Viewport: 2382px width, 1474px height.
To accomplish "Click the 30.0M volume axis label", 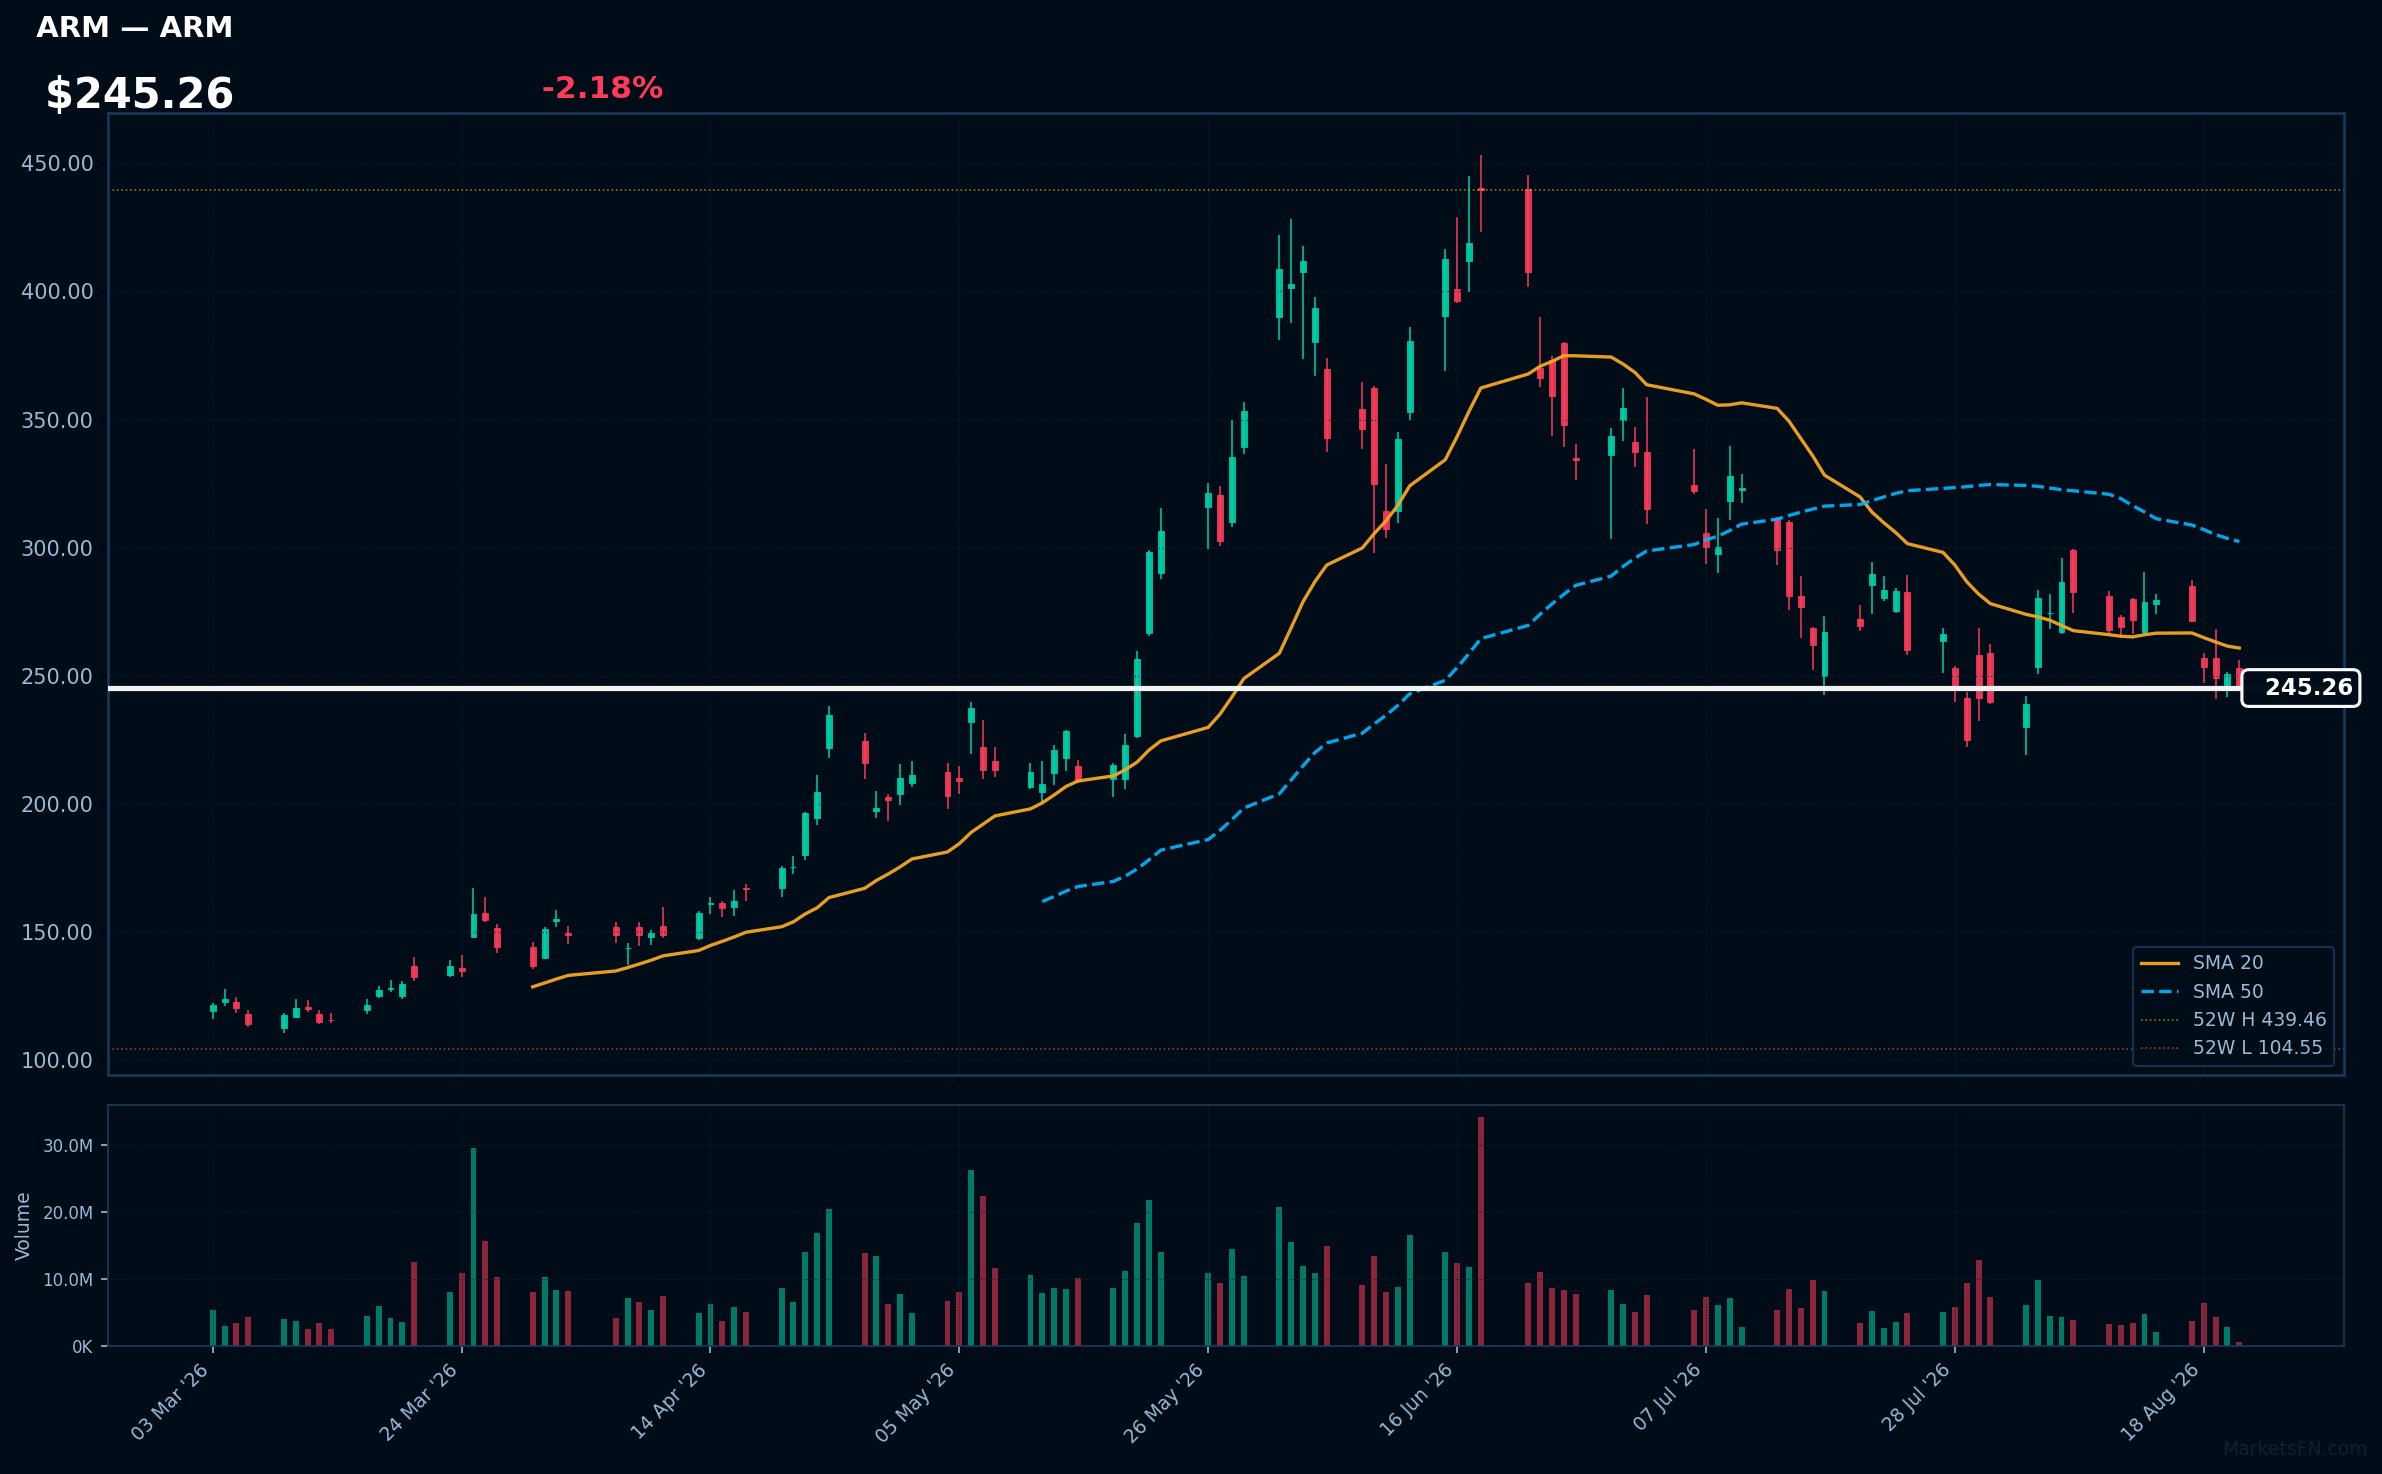I will pyautogui.click(x=68, y=1146).
